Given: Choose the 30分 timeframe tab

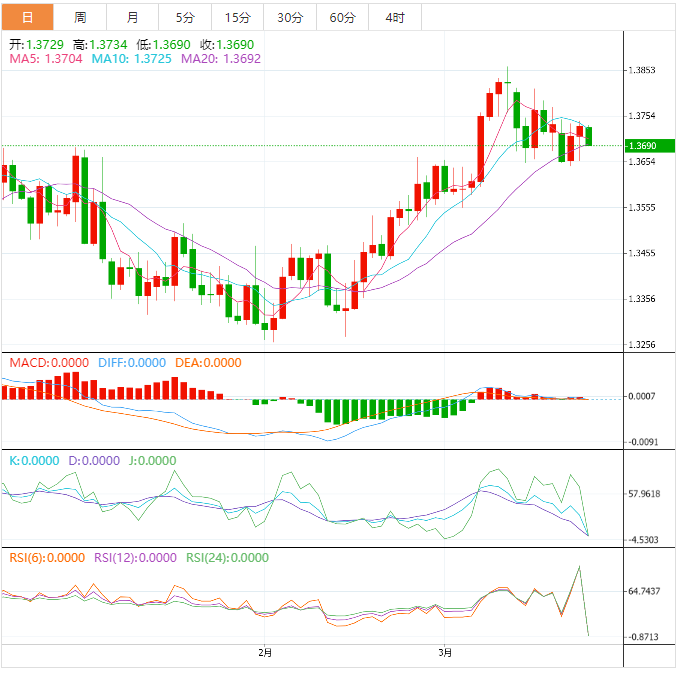Looking at the screenshot, I should (290, 17).
